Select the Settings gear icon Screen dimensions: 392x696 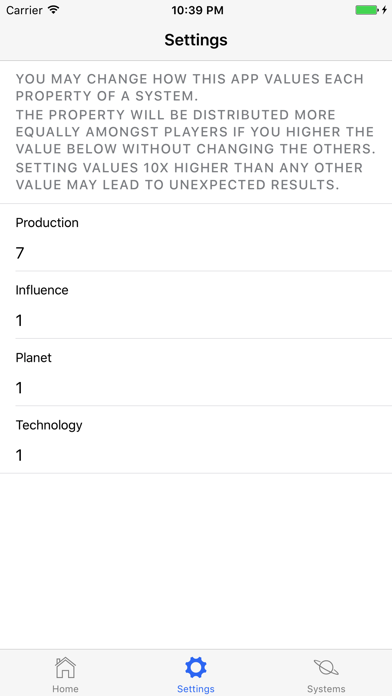coord(196,668)
